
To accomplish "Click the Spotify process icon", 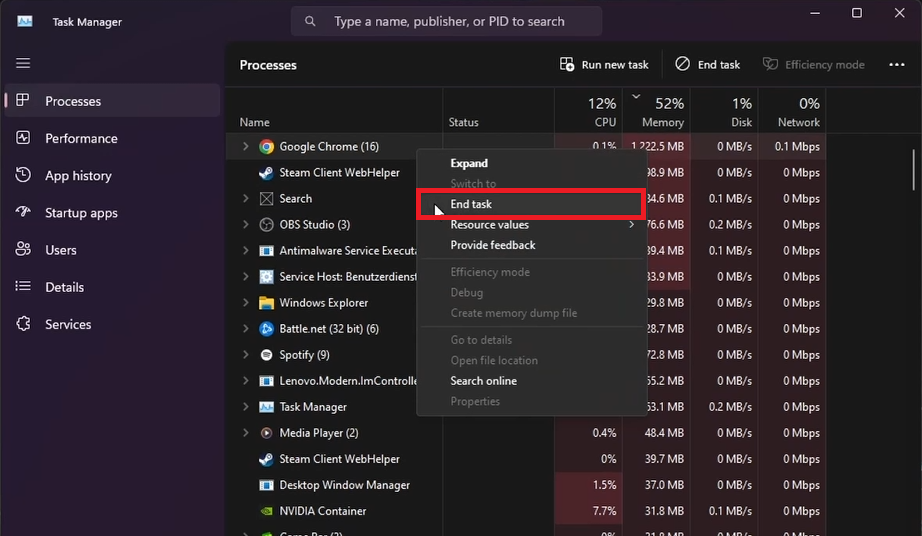I will (266, 354).
